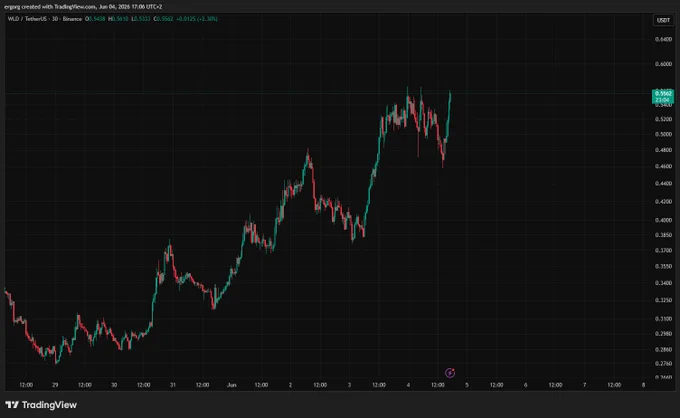Click the 7 date label on time axis
The image size is (680, 418).
(x=585, y=385)
